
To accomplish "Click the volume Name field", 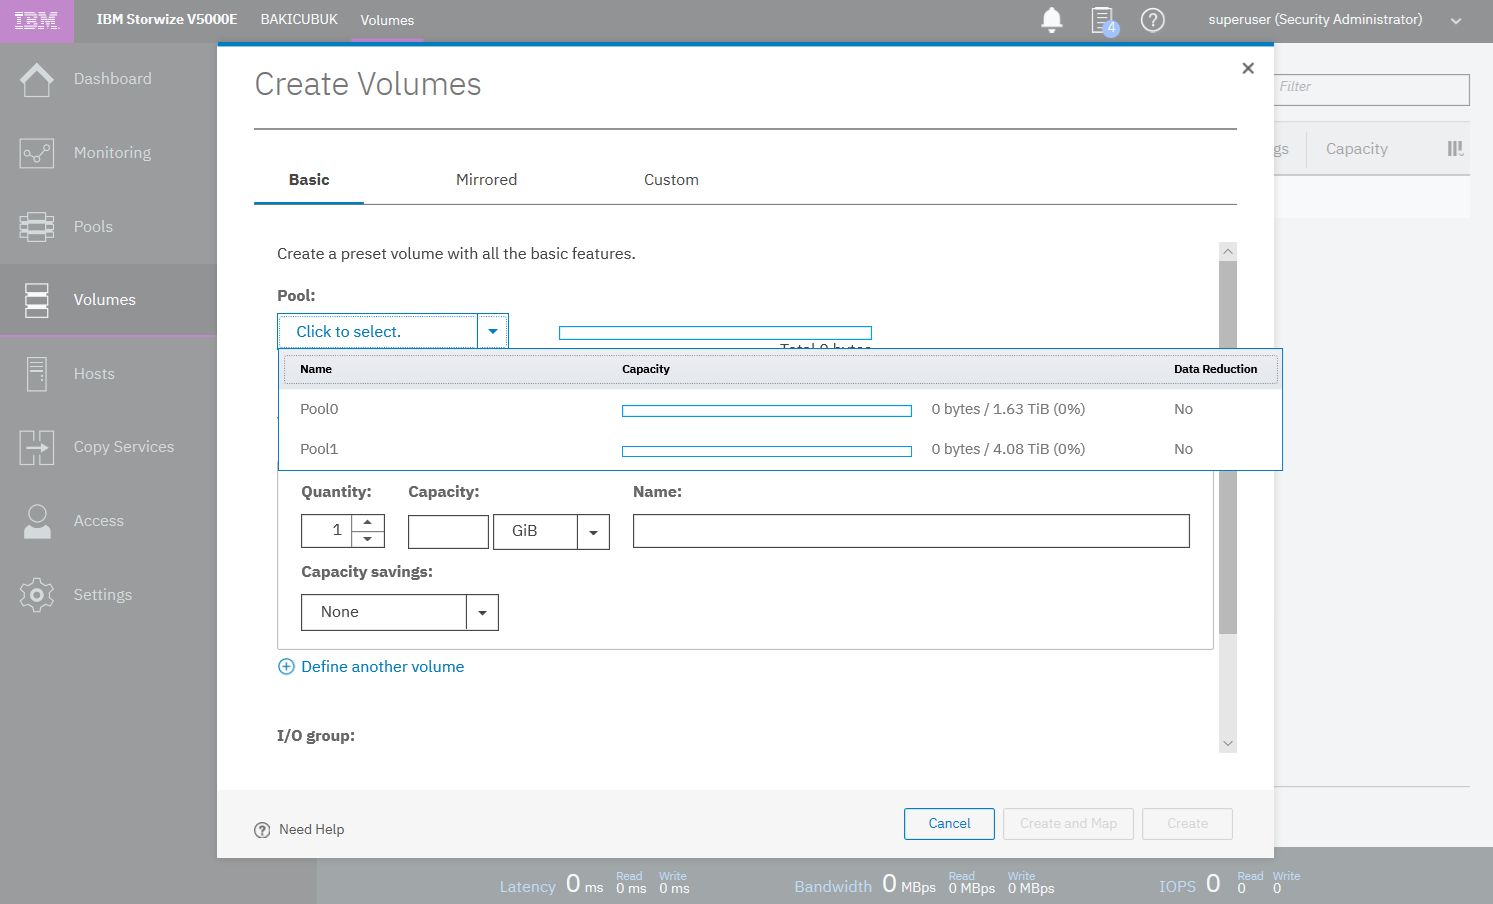I will pos(911,531).
